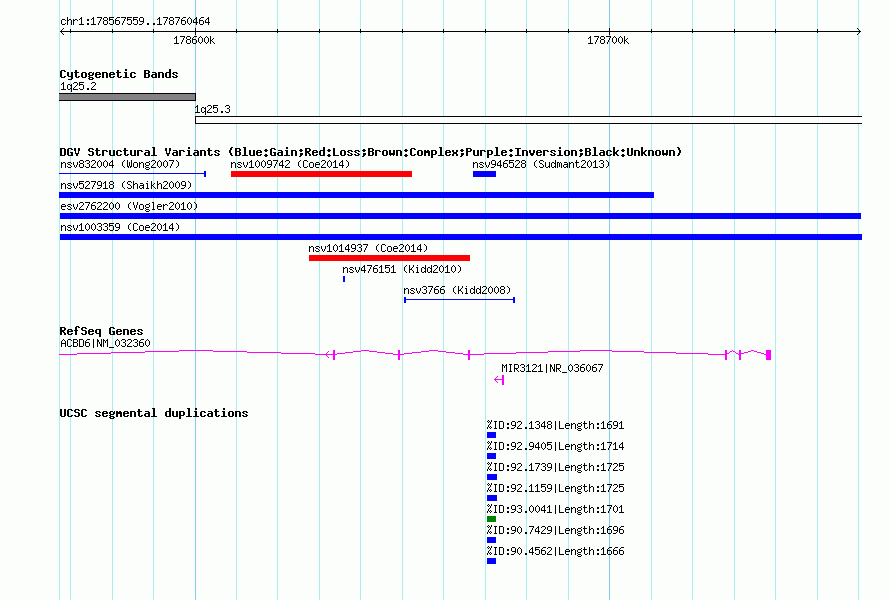Click the Cytogenetic Bands track title
This screenshot has height=600, width=890.
pos(119,74)
